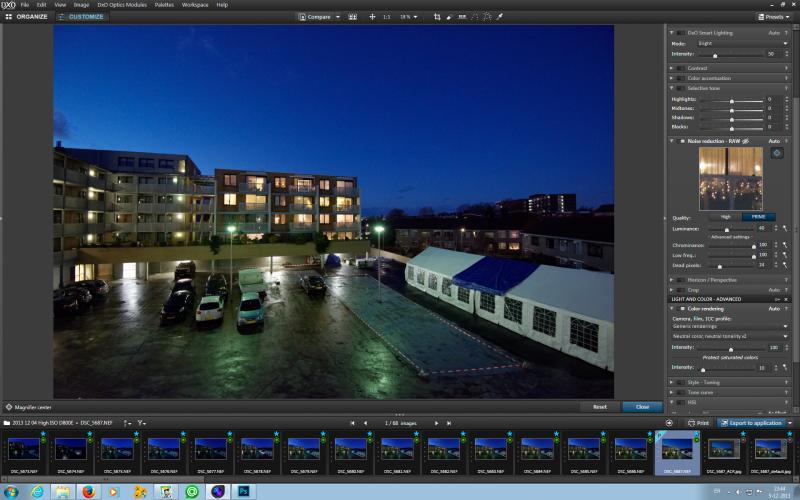Go to the first image in browser
The image size is (800, 500).
pos(352,423)
